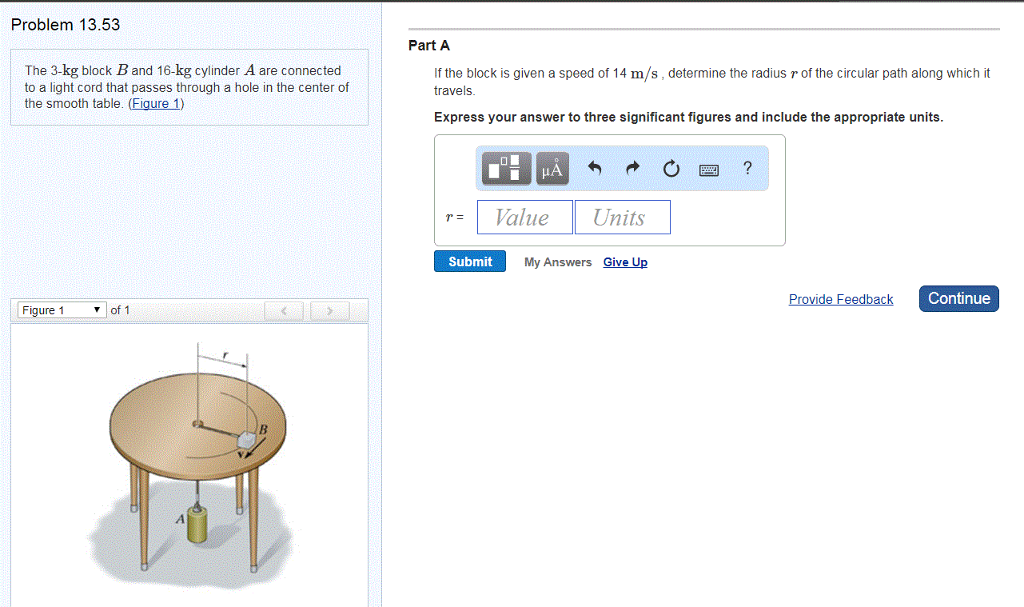The image size is (1024, 607).
Task: Open the Provide Feedback link
Action: pos(840,299)
